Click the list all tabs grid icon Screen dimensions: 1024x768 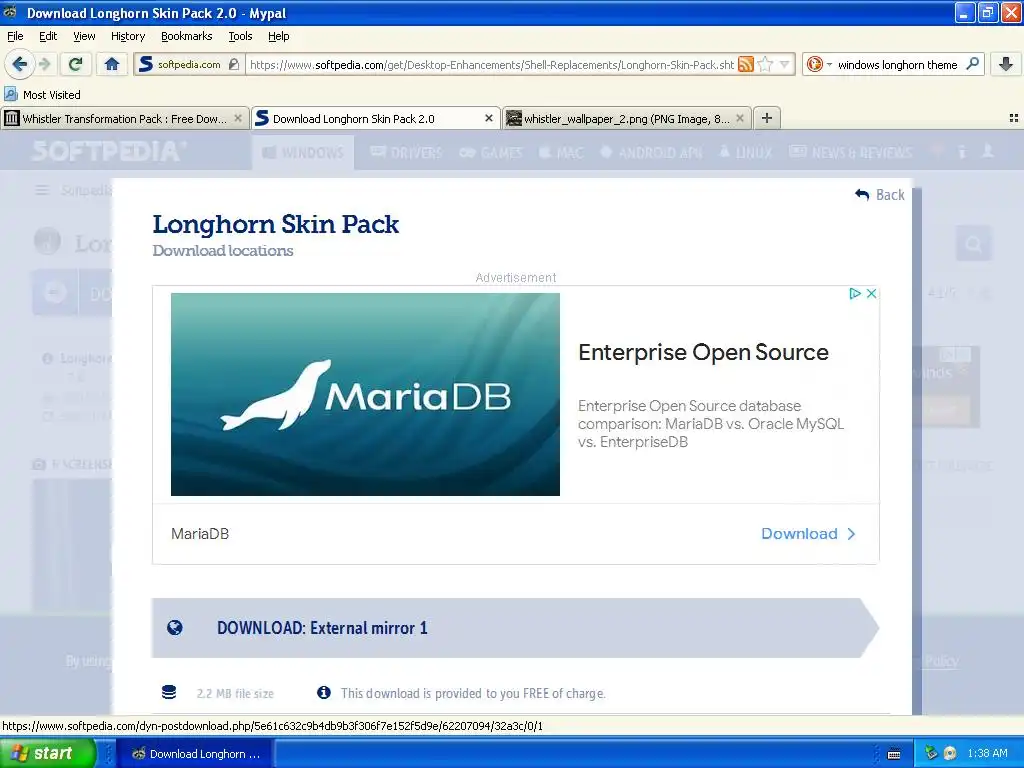pyautogui.click(x=1013, y=118)
